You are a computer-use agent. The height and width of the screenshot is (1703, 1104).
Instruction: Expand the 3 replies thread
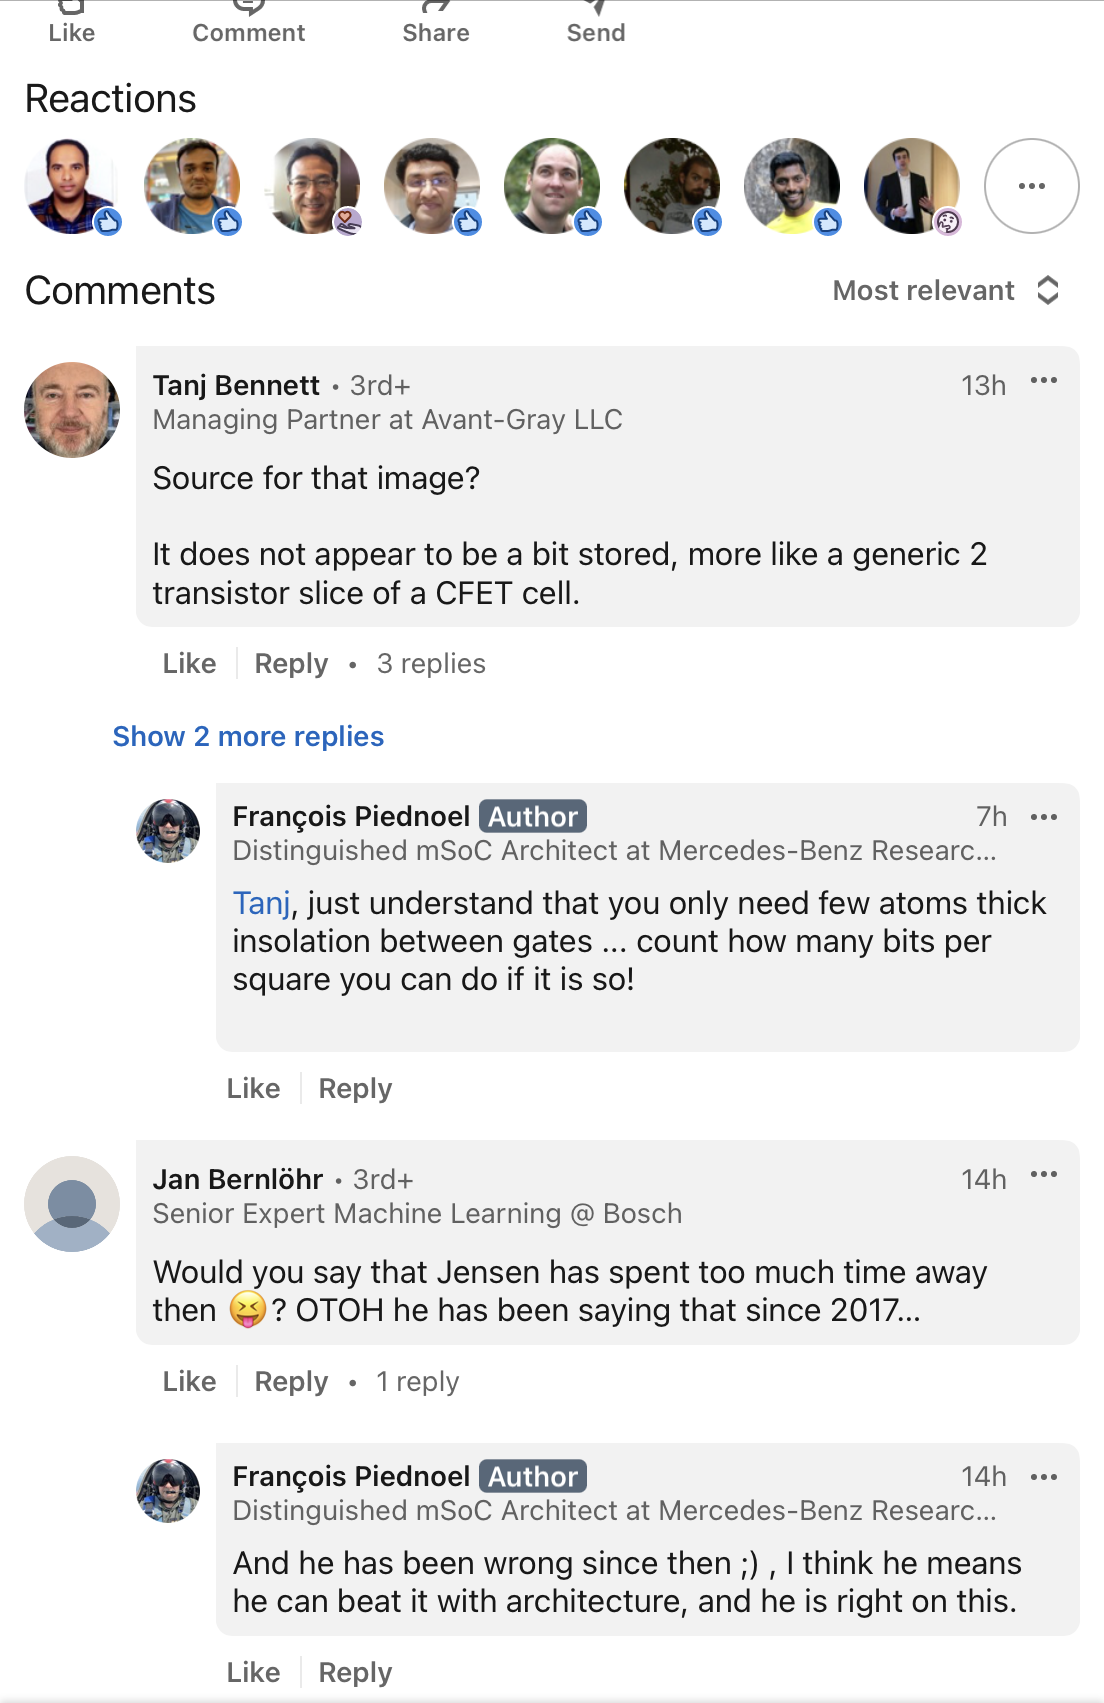coord(430,664)
